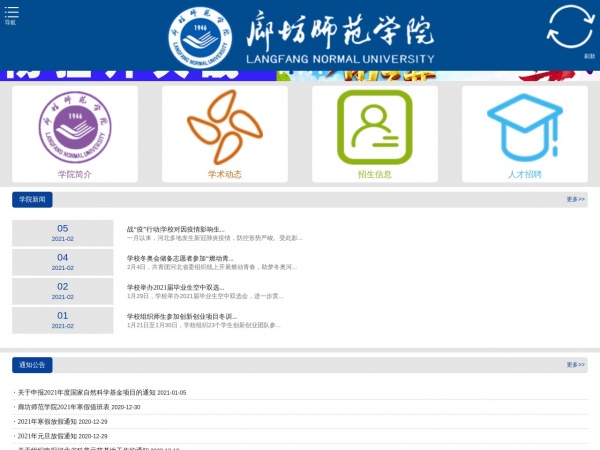Click summary text 2月4日，共青团河北省委组织线上

coord(212,267)
